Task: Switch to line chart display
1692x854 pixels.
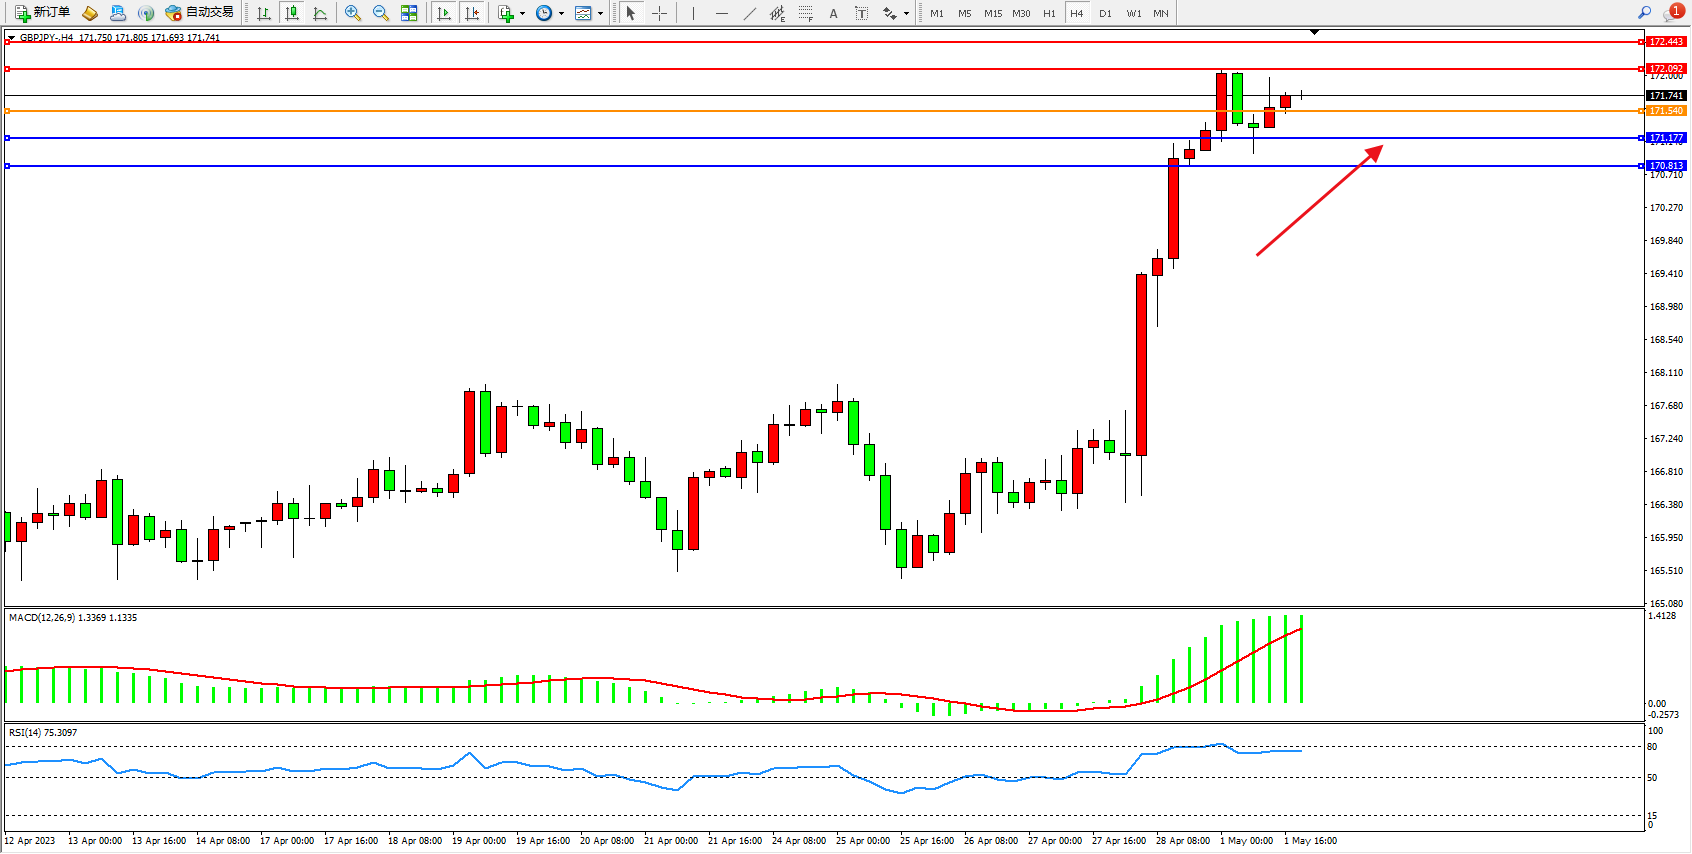Action: (320, 13)
